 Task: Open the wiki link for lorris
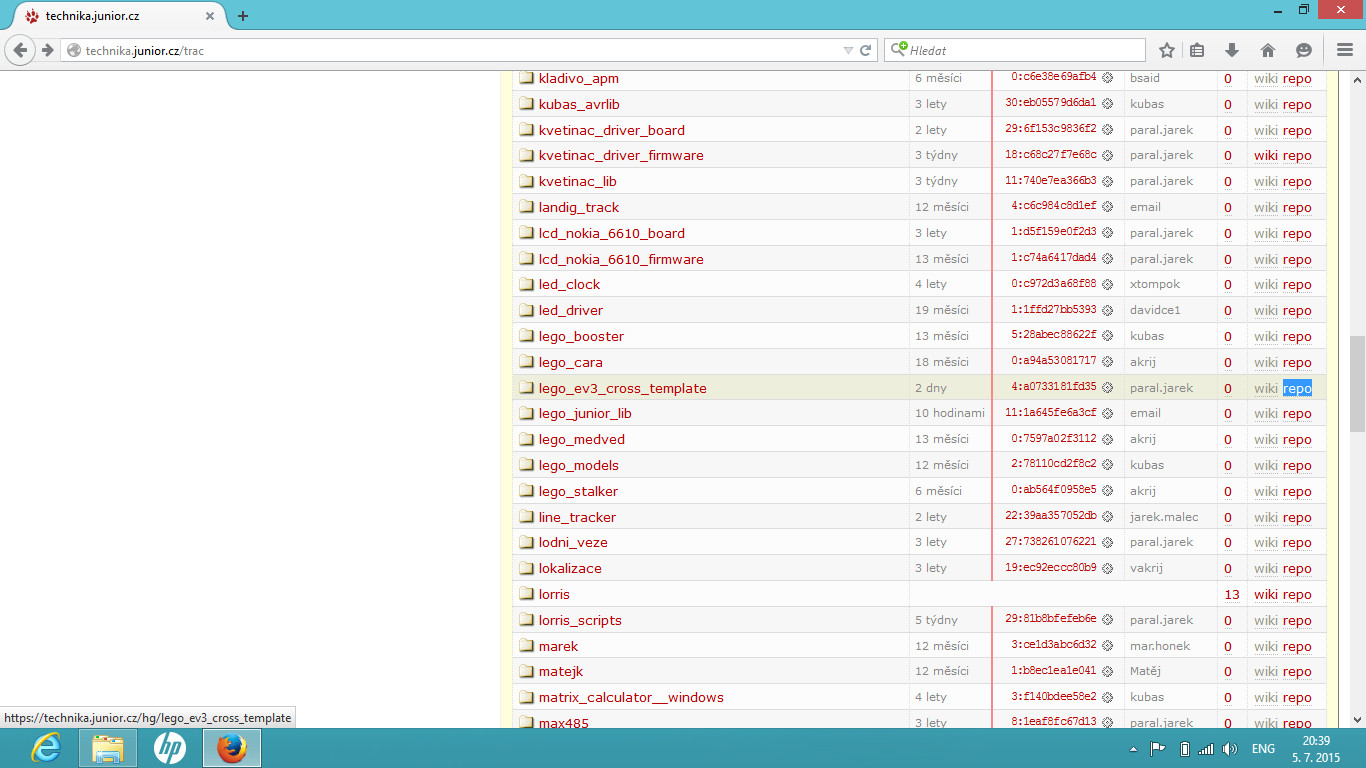pos(1266,595)
